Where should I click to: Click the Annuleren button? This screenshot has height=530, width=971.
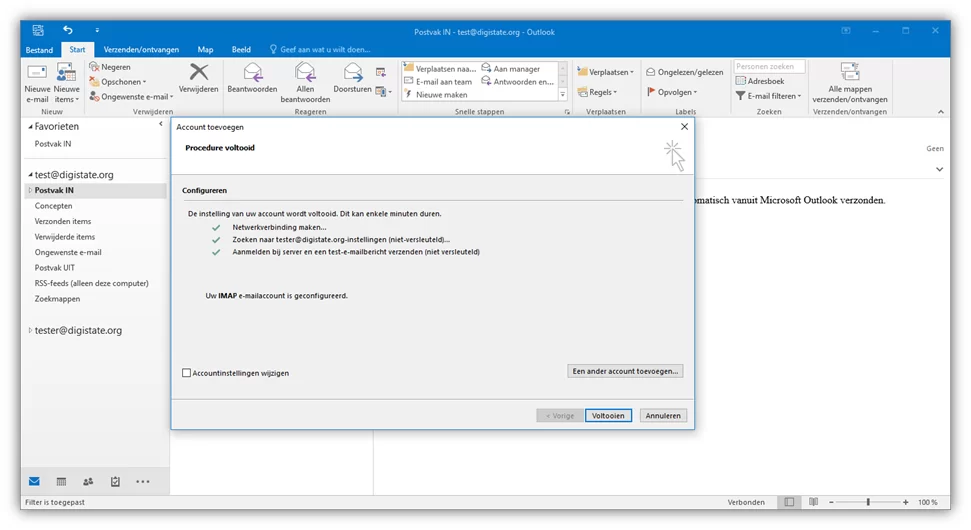coord(663,415)
